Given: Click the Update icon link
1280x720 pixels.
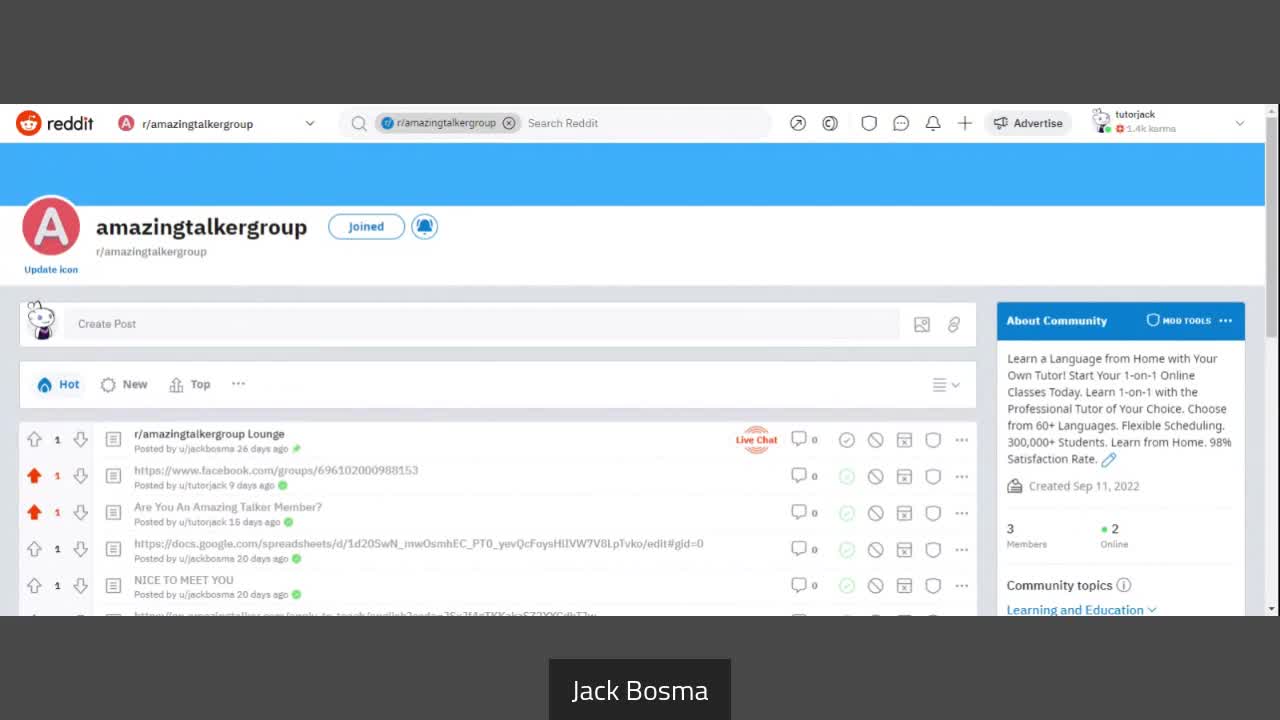Looking at the screenshot, I should [x=51, y=269].
